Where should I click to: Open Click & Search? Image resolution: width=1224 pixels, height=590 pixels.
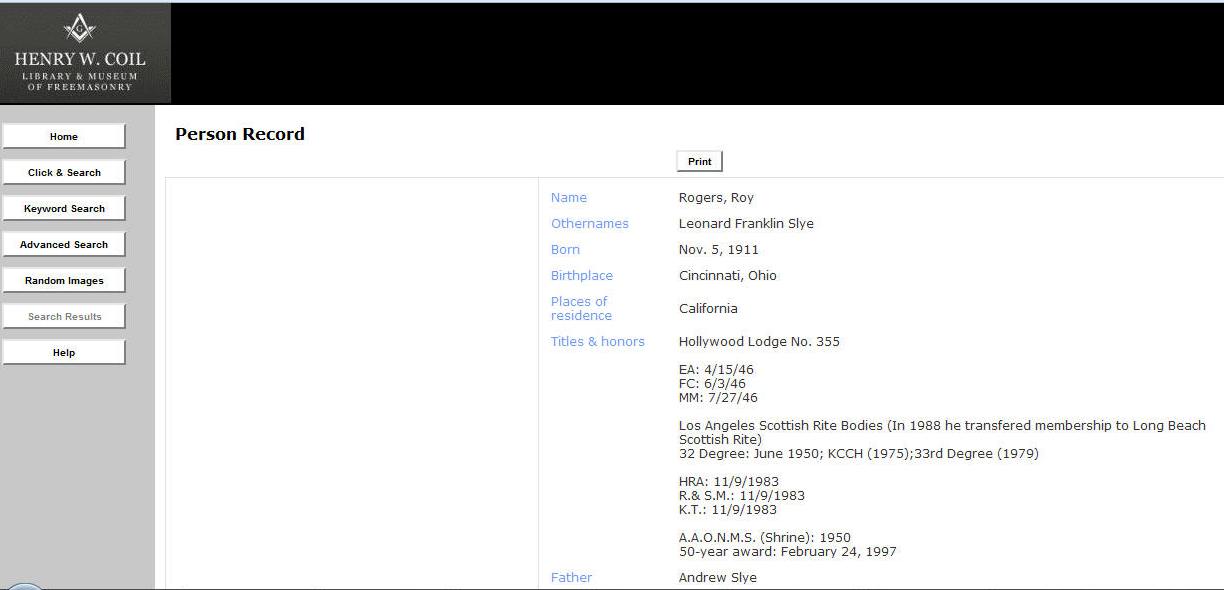(x=64, y=173)
